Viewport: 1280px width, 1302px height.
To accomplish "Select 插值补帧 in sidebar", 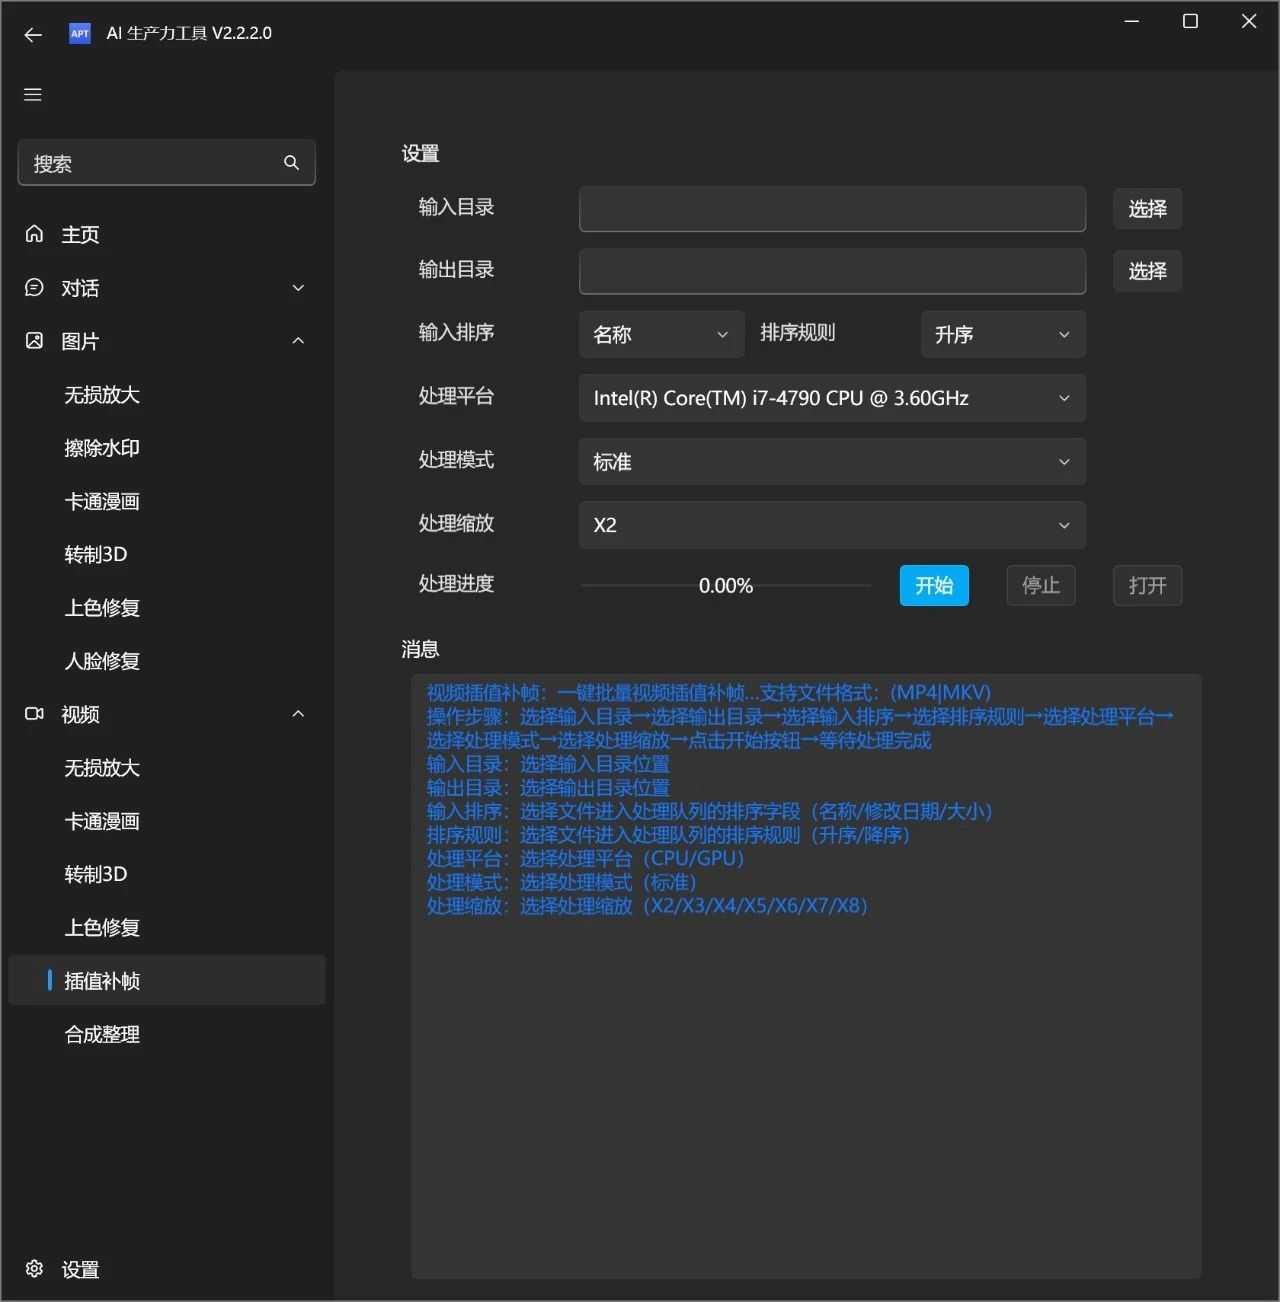I will (167, 981).
